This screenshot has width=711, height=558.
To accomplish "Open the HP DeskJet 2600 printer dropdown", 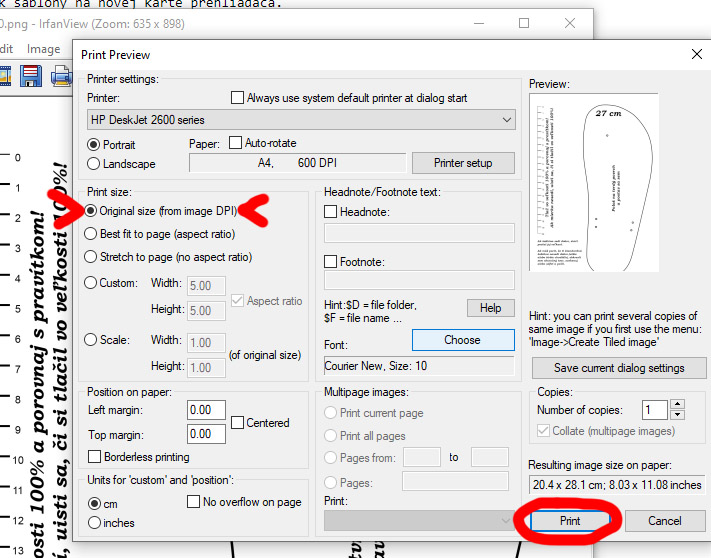I will coord(301,120).
